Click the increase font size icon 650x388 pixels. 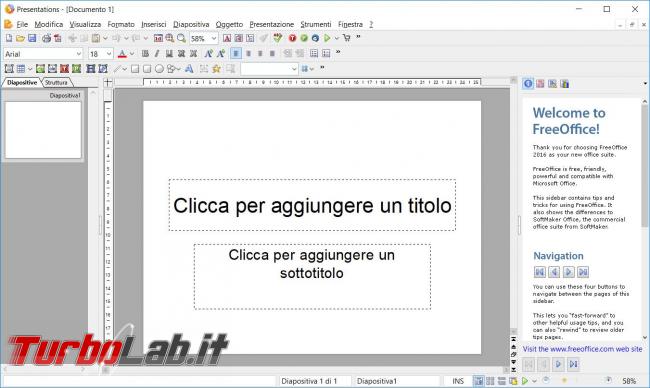209,53
